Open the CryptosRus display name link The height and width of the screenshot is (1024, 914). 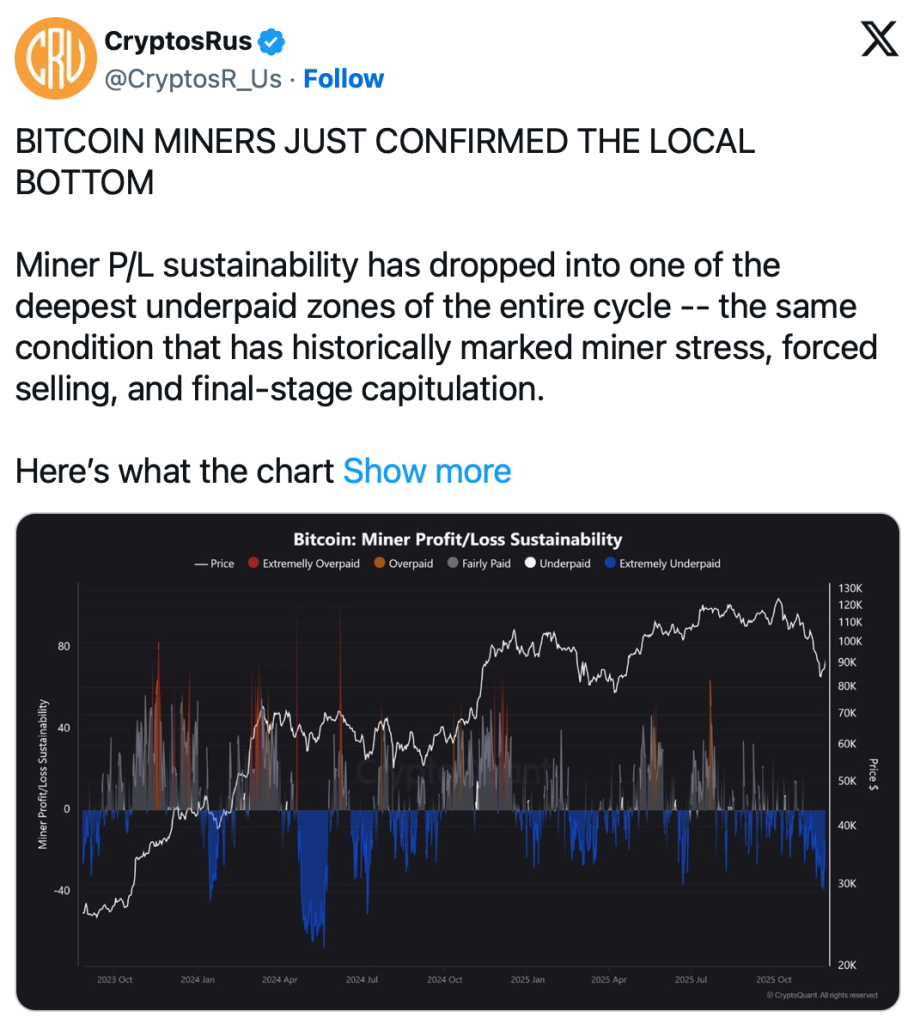click(x=178, y=42)
